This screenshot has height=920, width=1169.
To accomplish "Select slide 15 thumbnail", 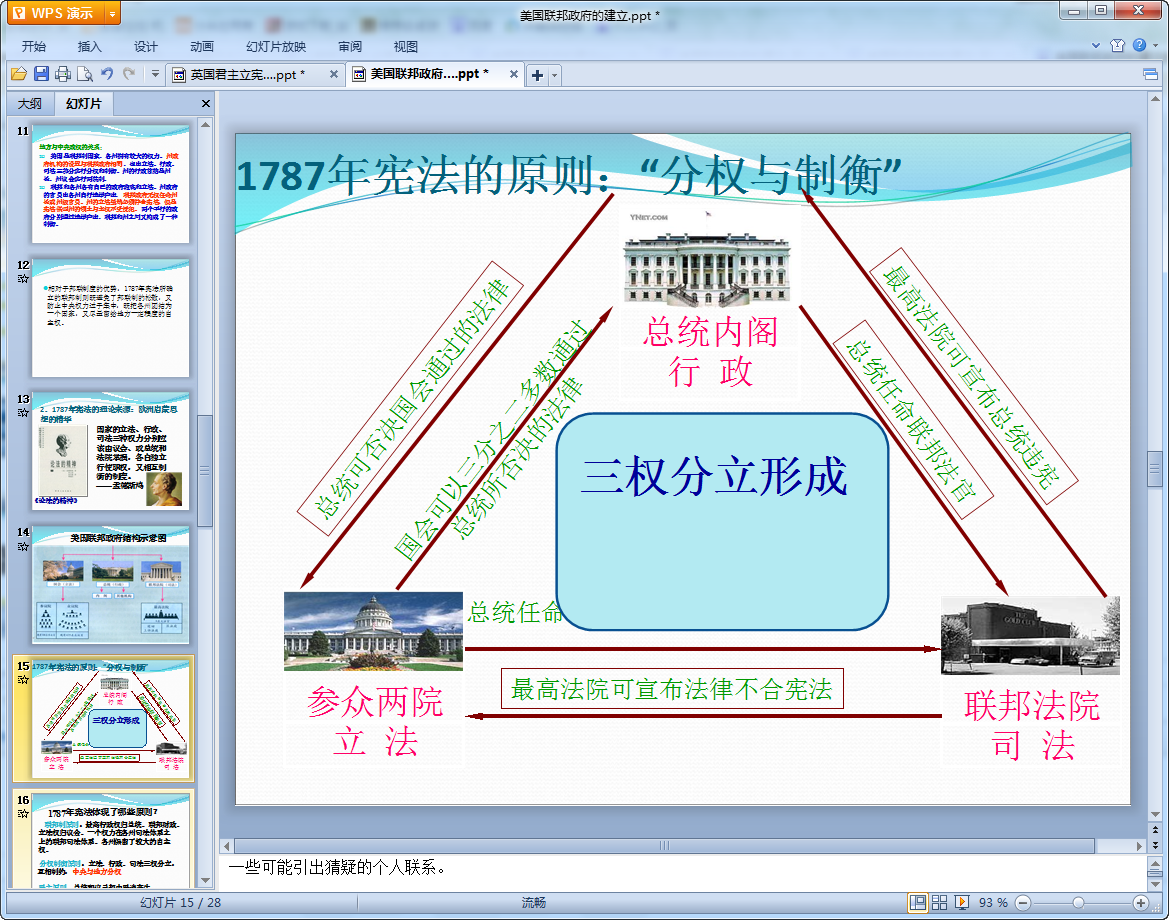I will point(110,718).
